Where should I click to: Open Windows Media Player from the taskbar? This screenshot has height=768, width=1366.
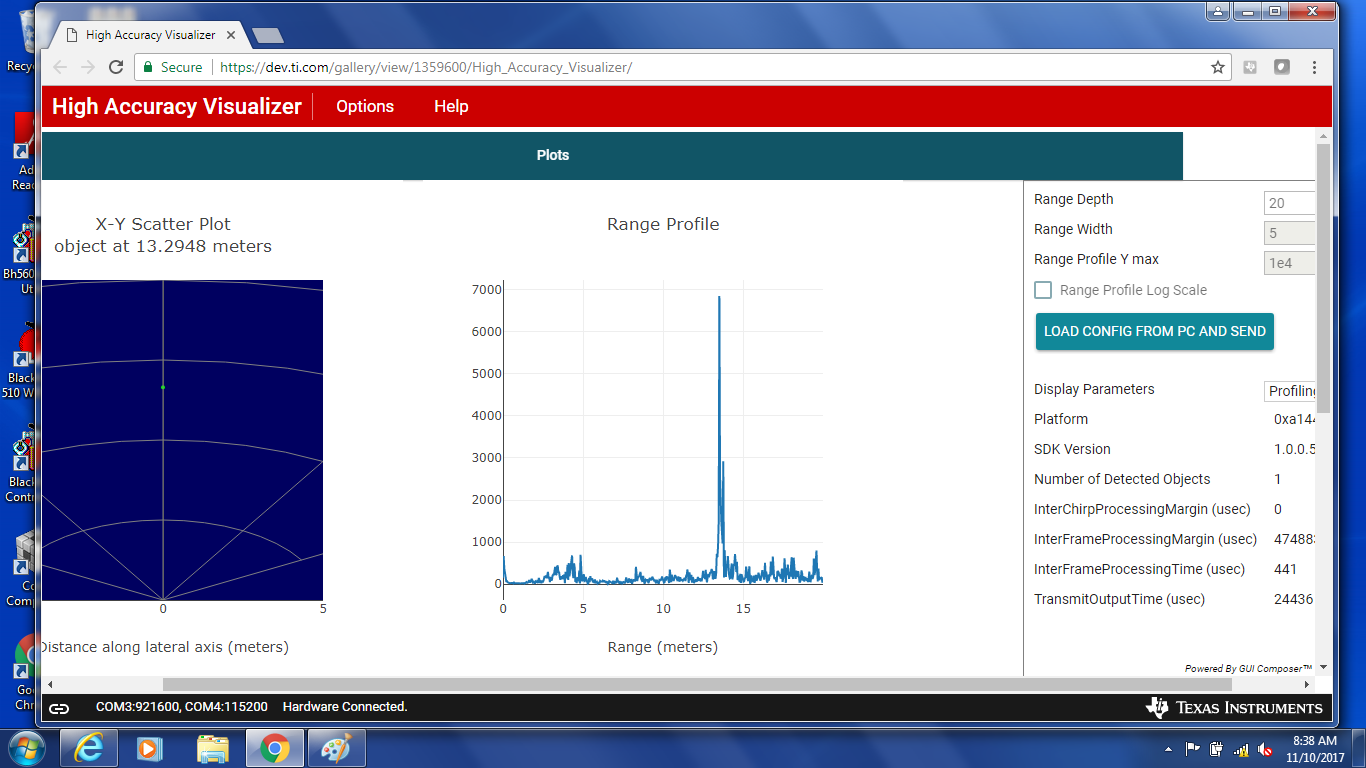[x=150, y=748]
